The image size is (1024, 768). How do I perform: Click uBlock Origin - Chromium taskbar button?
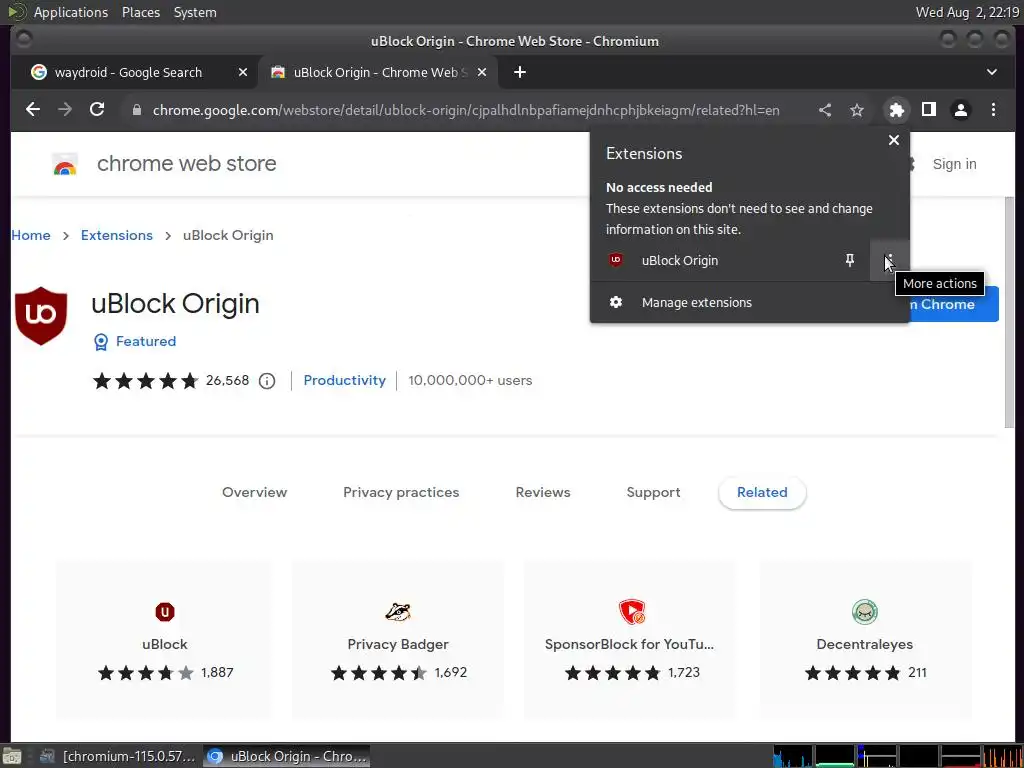click(287, 756)
